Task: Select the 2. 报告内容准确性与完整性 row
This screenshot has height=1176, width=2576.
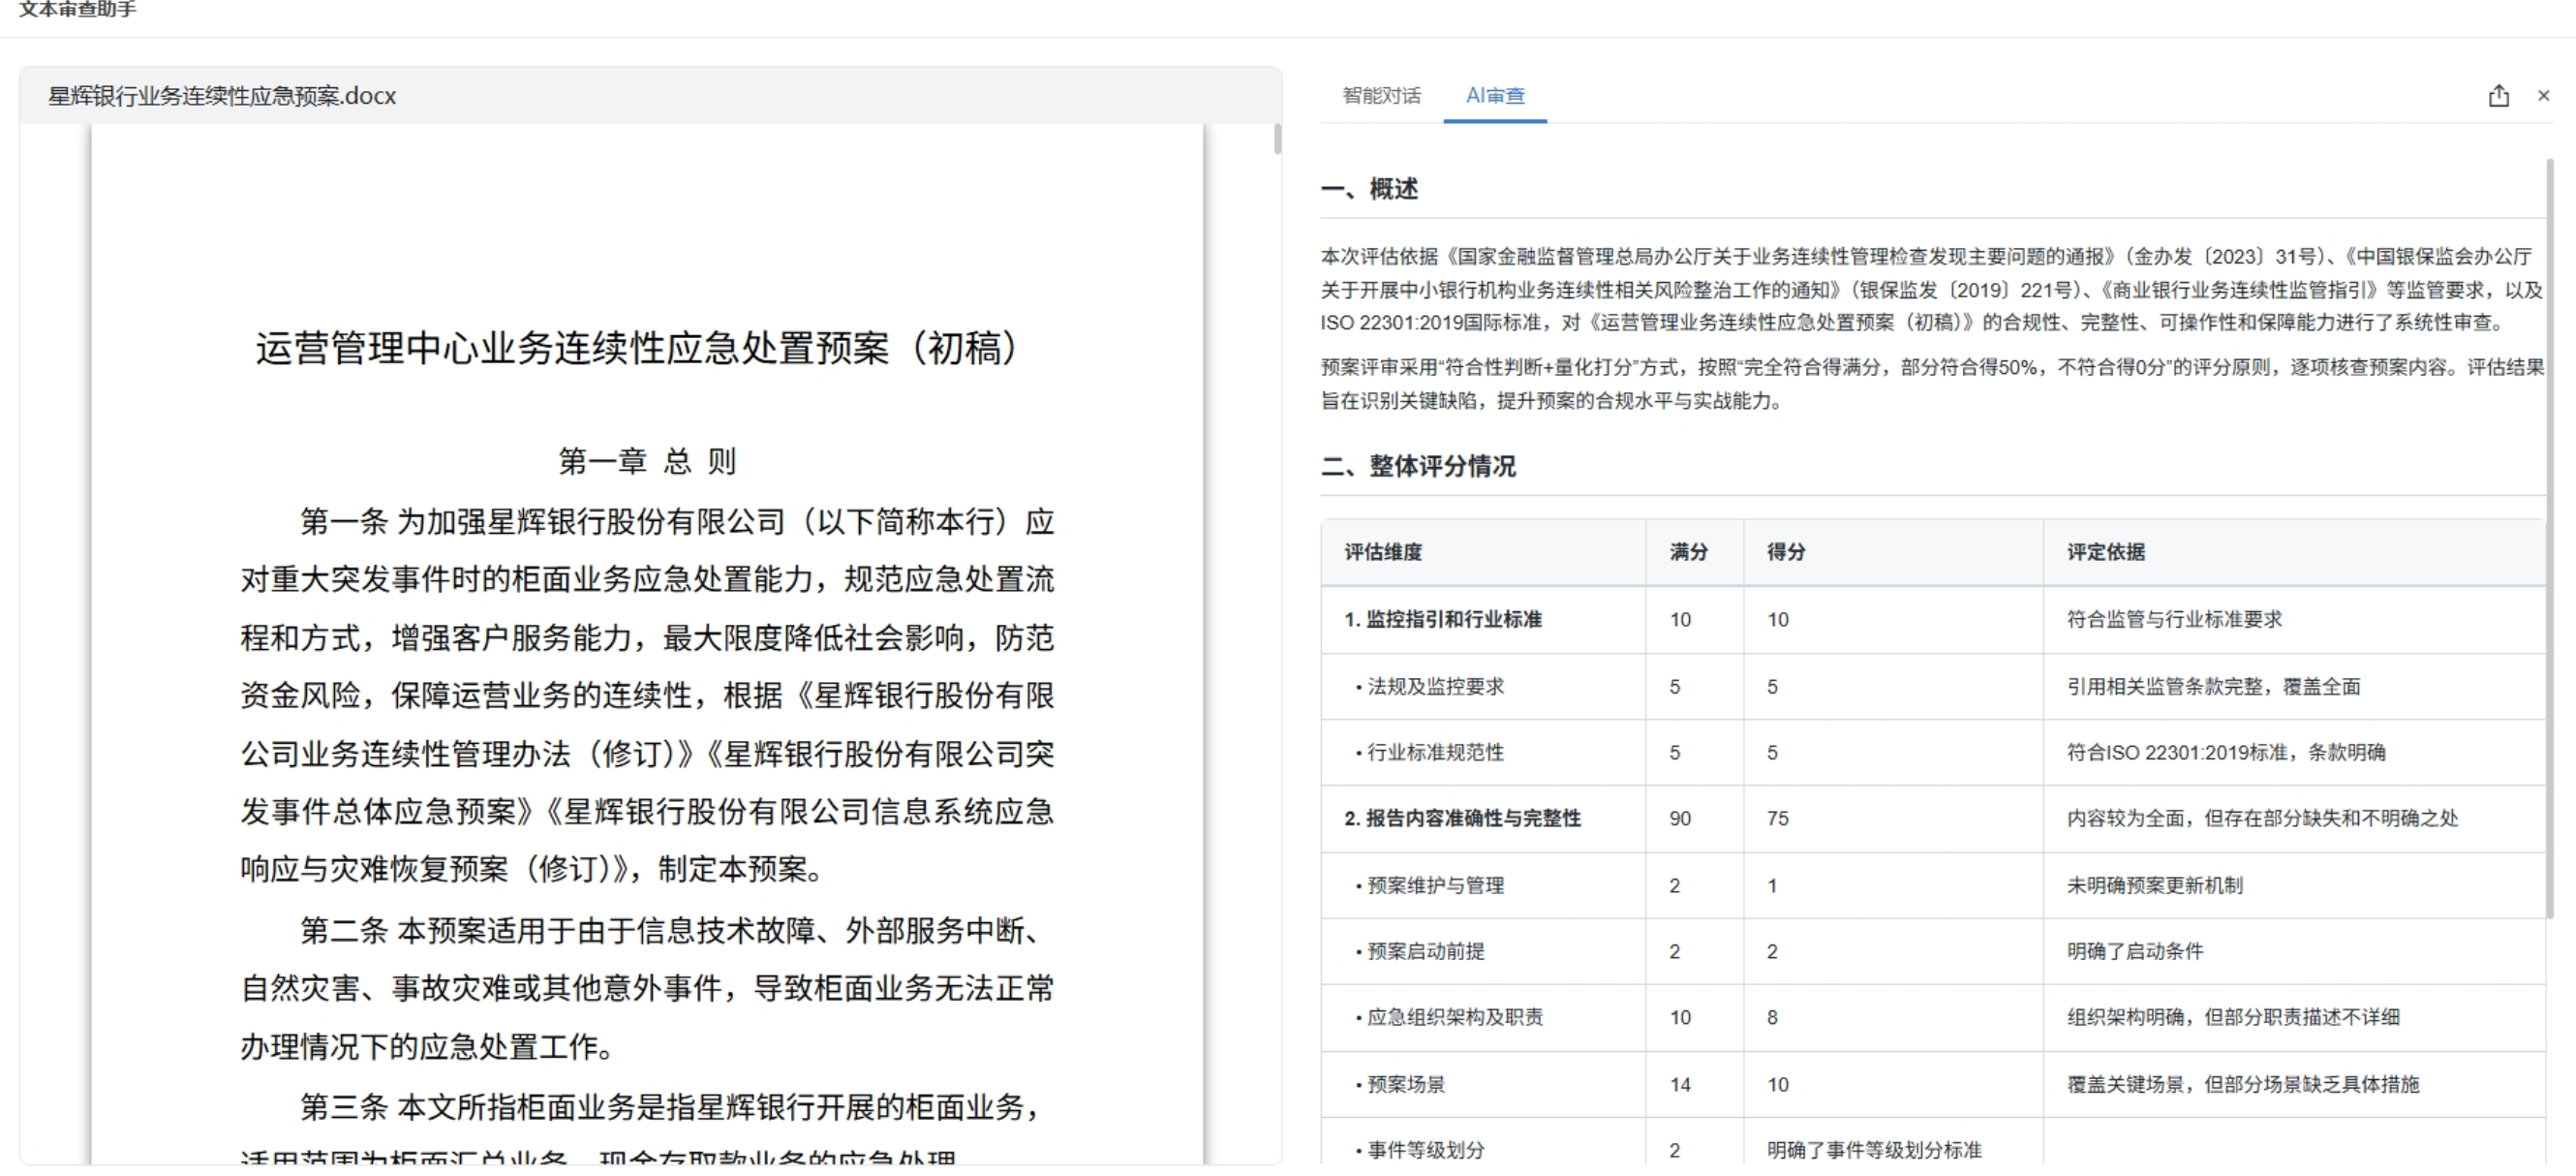Action: pyautogui.click(x=1462, y=819)
